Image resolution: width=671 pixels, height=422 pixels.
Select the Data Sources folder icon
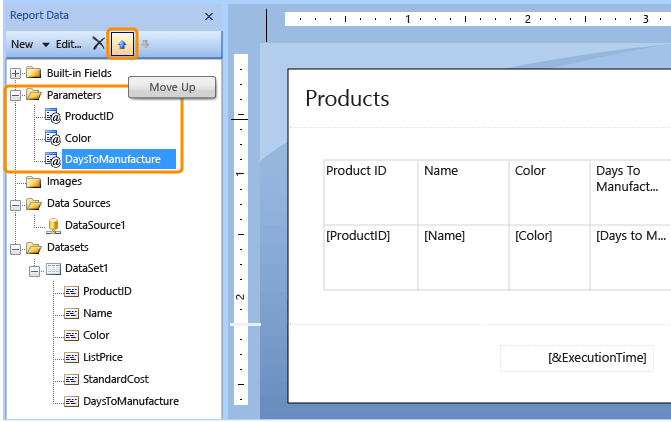coord(33,203)
